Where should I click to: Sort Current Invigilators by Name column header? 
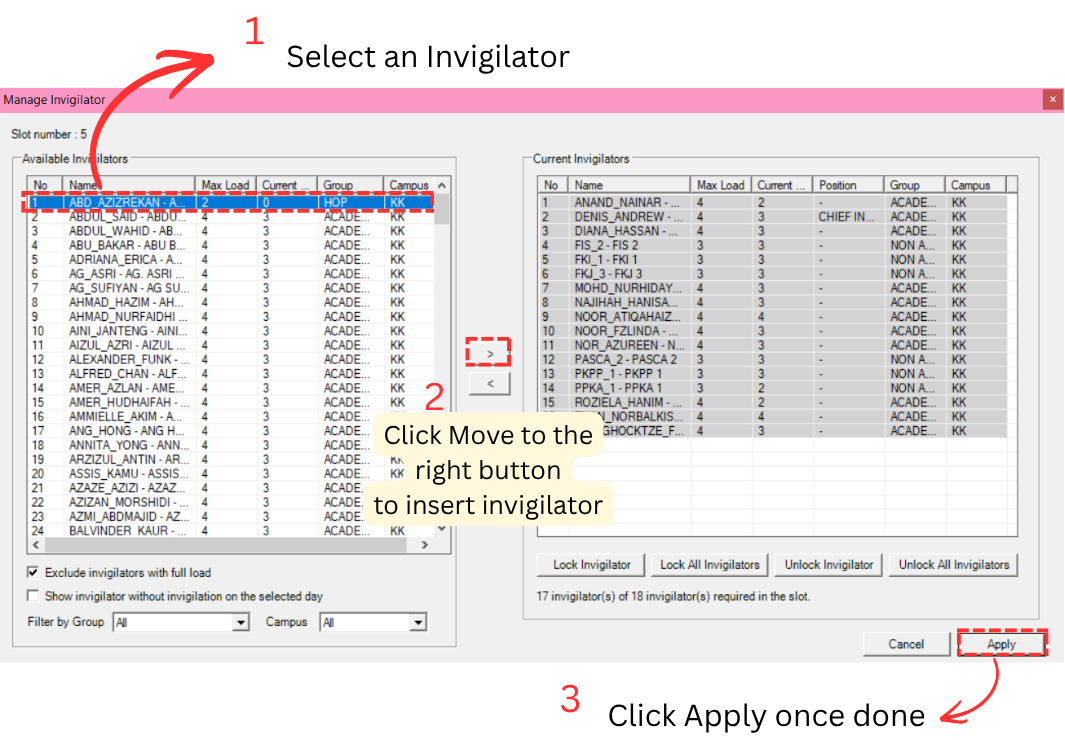point(629,185)
